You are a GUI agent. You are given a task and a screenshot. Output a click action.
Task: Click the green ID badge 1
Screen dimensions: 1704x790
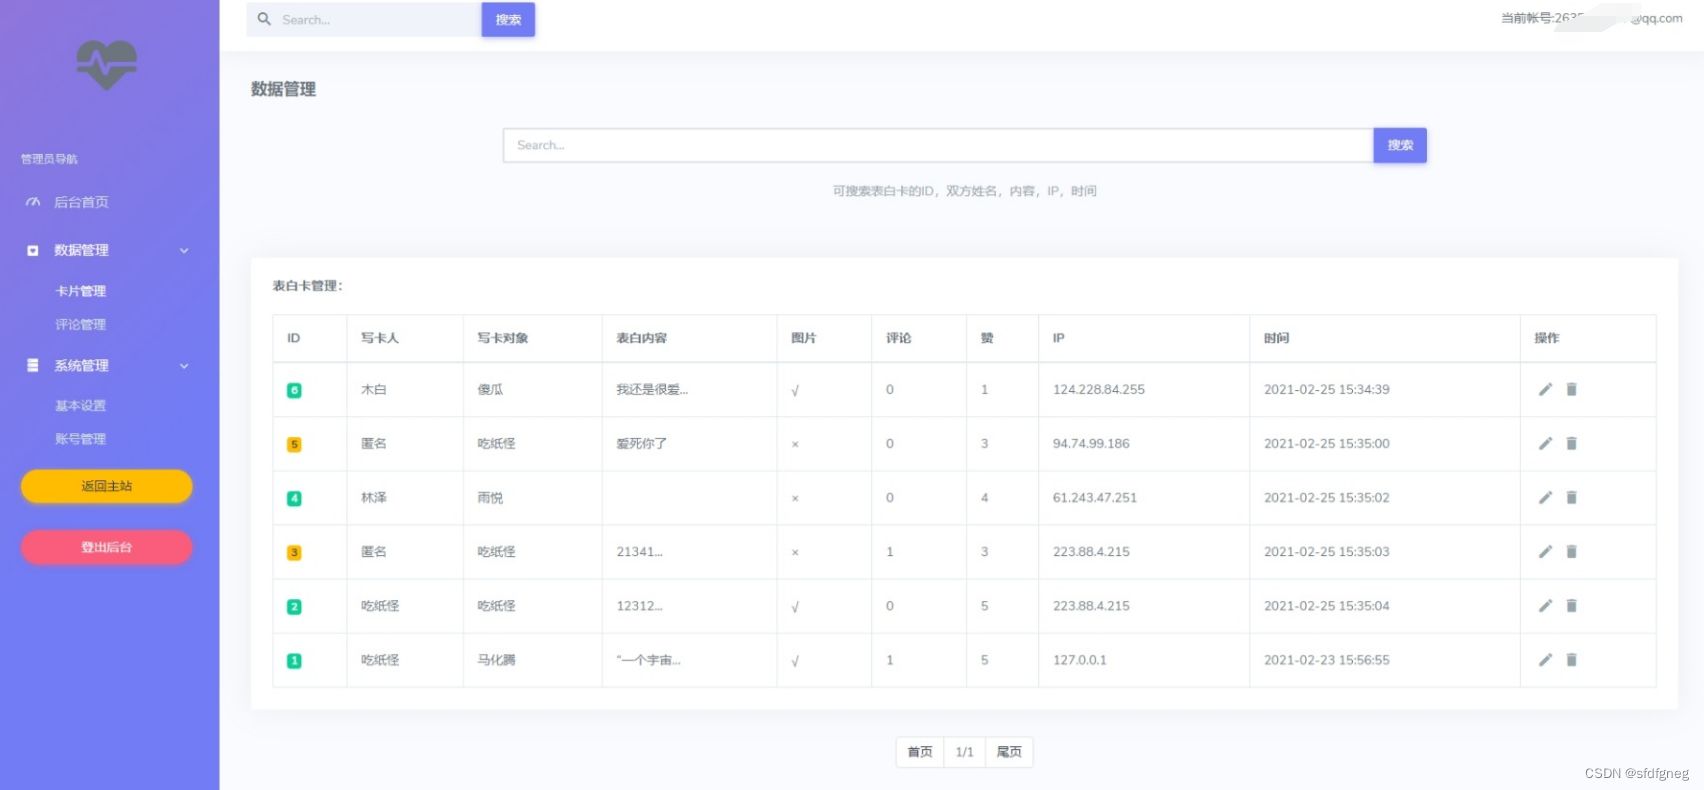(294, 660)
